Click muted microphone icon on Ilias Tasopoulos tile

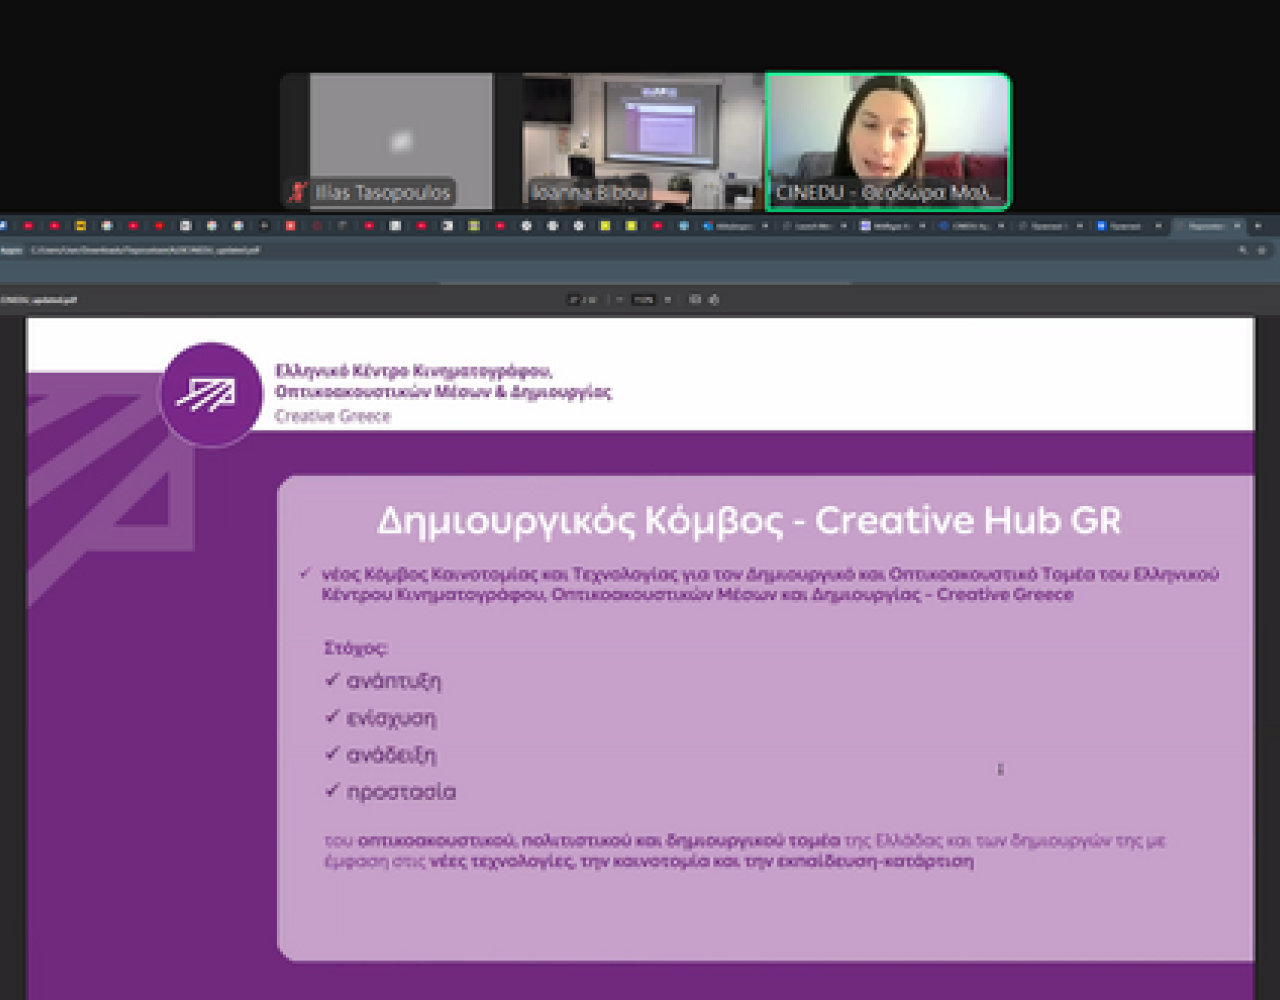296,192
